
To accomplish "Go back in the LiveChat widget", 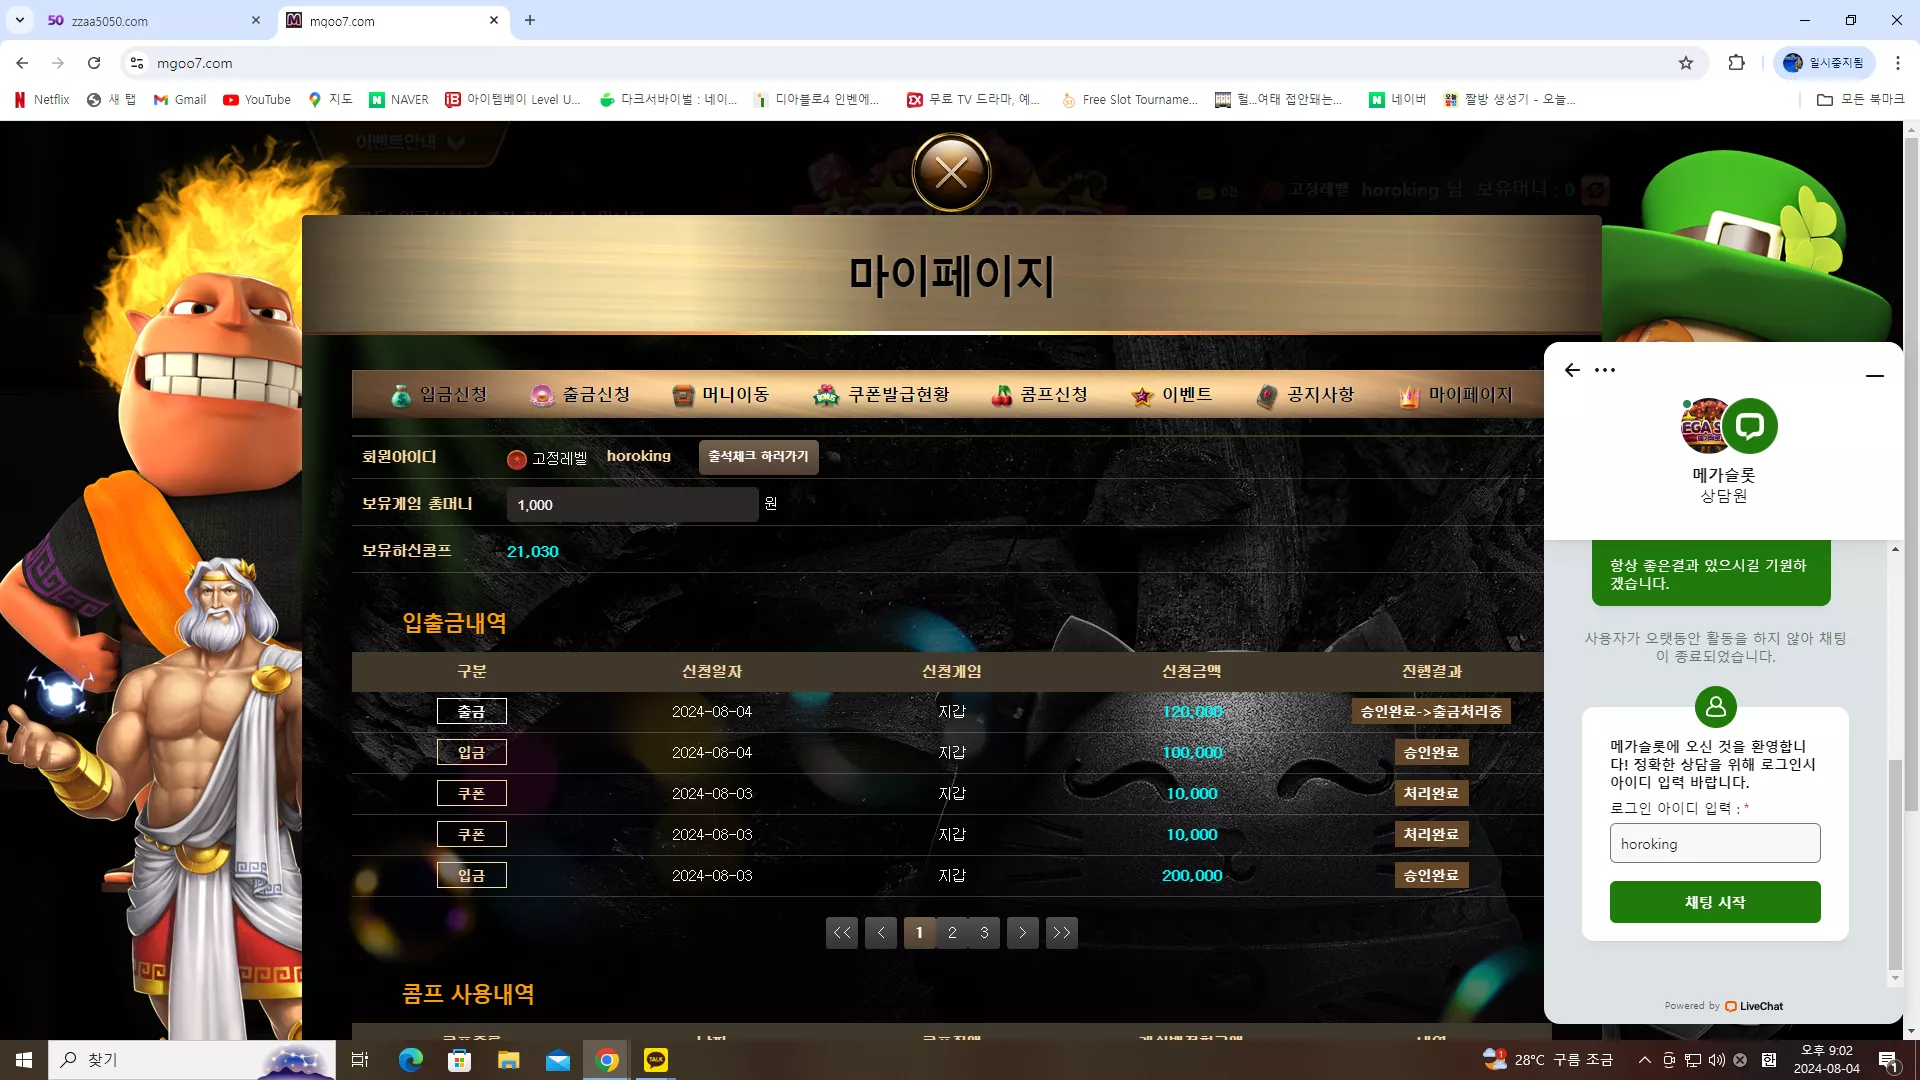I will point(1572,370).
